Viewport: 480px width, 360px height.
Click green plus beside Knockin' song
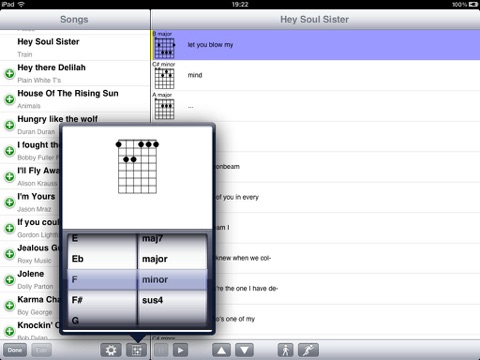tap(10, 331)
